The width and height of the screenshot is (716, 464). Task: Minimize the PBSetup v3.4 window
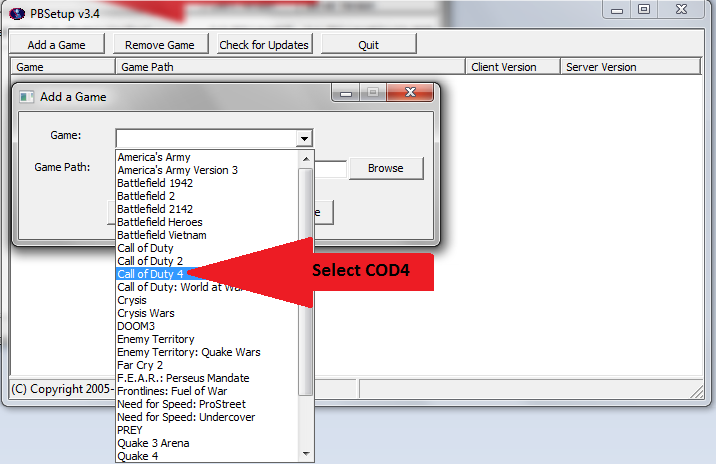[617, 10]
